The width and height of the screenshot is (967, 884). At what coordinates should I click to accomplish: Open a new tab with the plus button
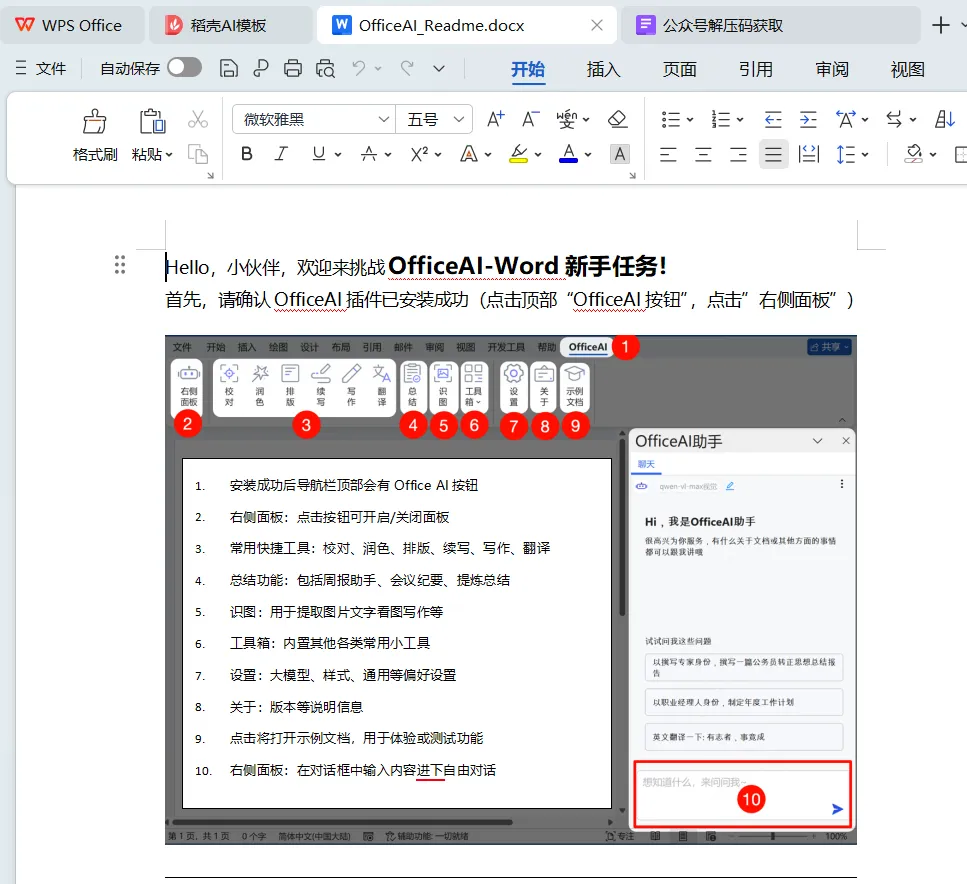coord(940,25)
